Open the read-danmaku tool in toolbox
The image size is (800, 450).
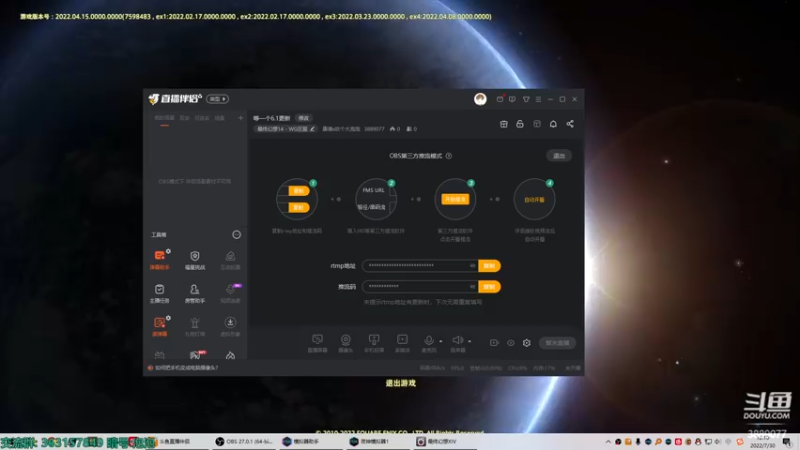click(159, 326)
